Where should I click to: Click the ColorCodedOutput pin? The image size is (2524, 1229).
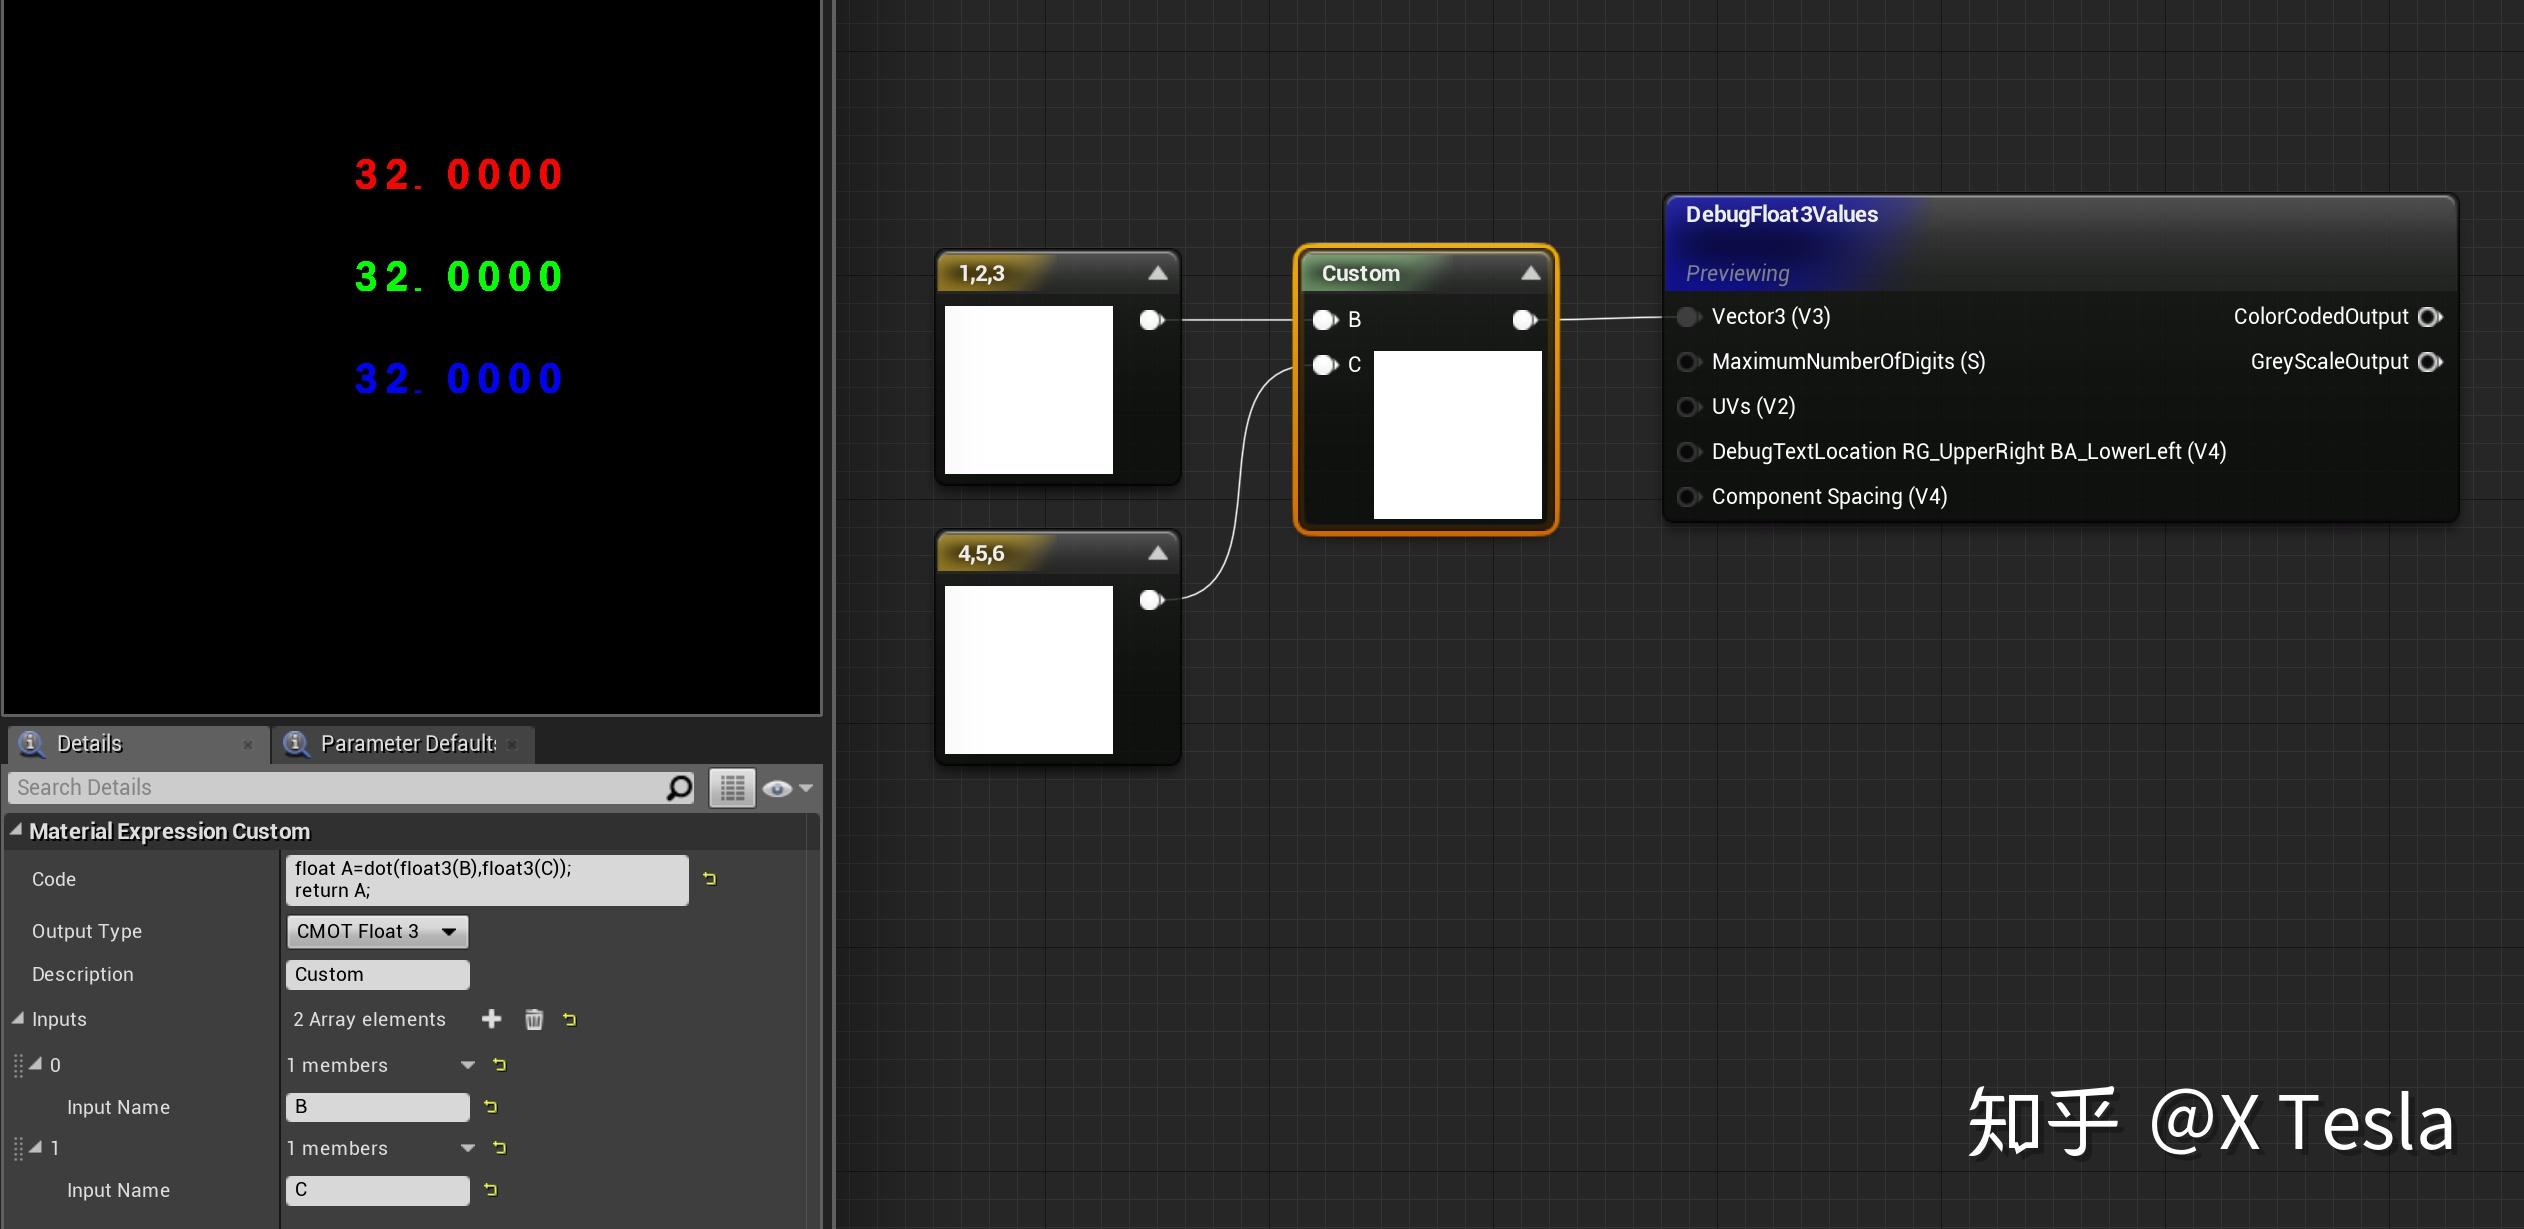2429,317
